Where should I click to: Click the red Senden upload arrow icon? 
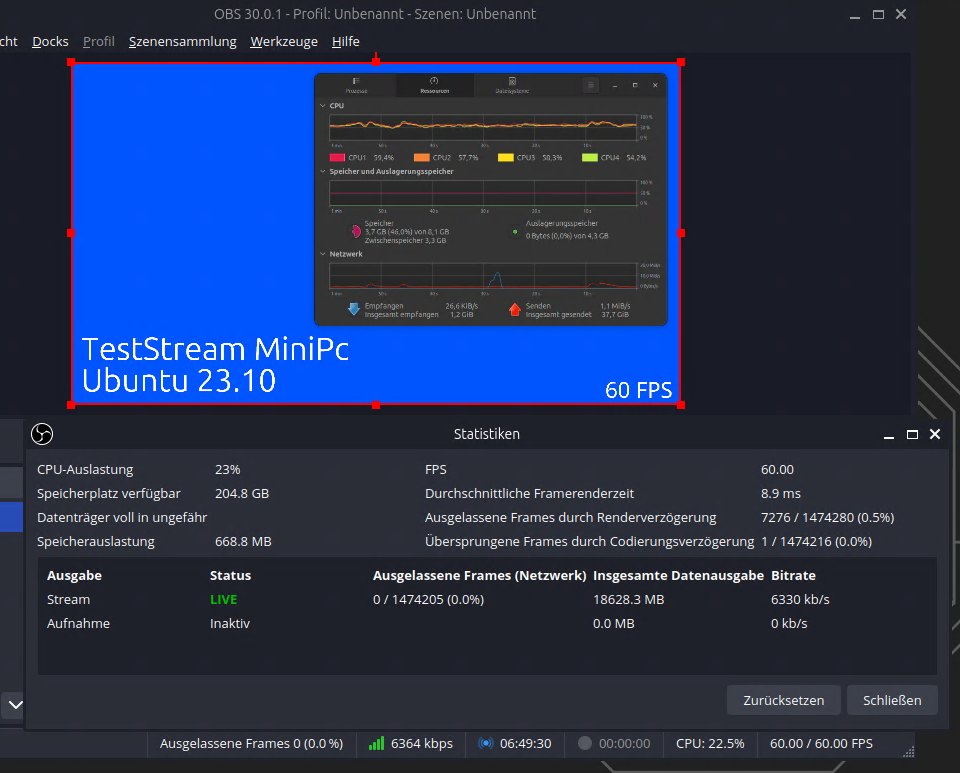tap(515, 309)
